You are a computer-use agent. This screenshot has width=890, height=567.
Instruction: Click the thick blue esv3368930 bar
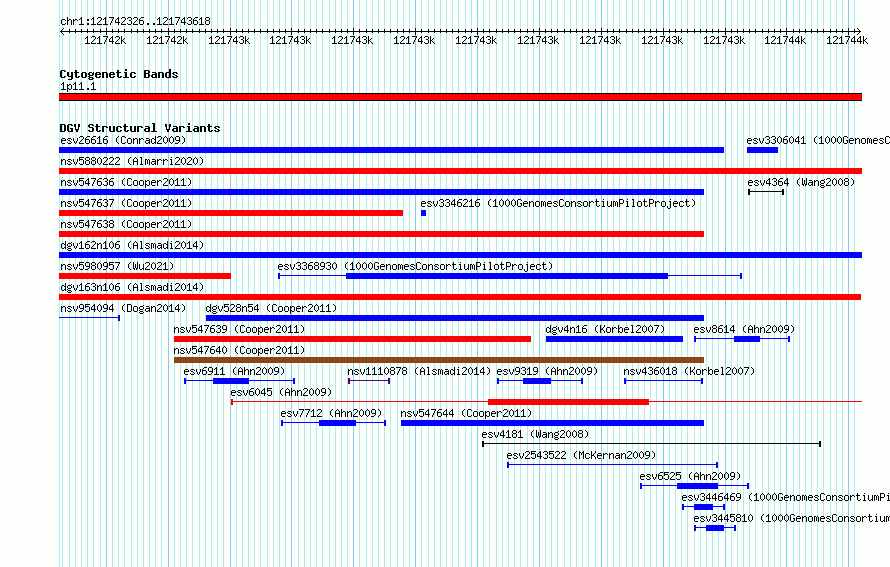coord(507,276)
